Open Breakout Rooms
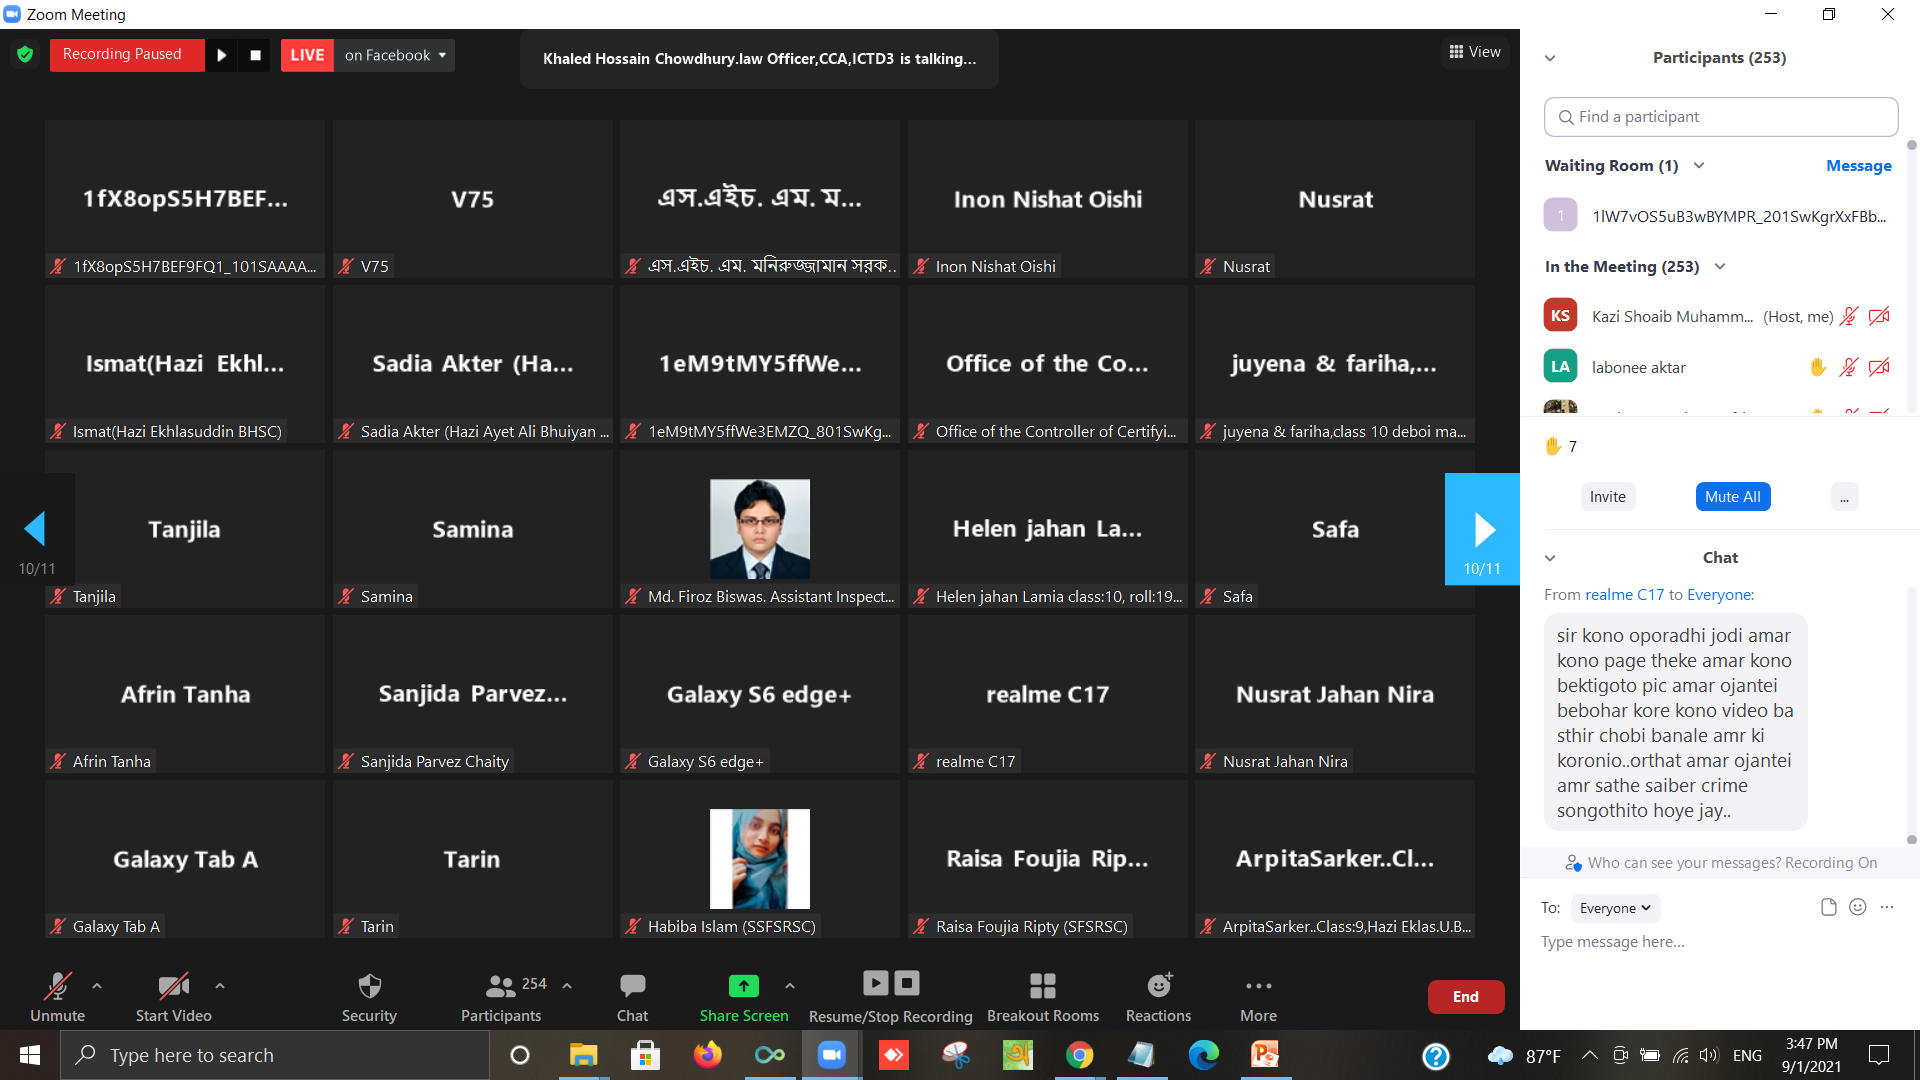This screenshot has width=1920, height=1080. click(x=1043, y=996)
